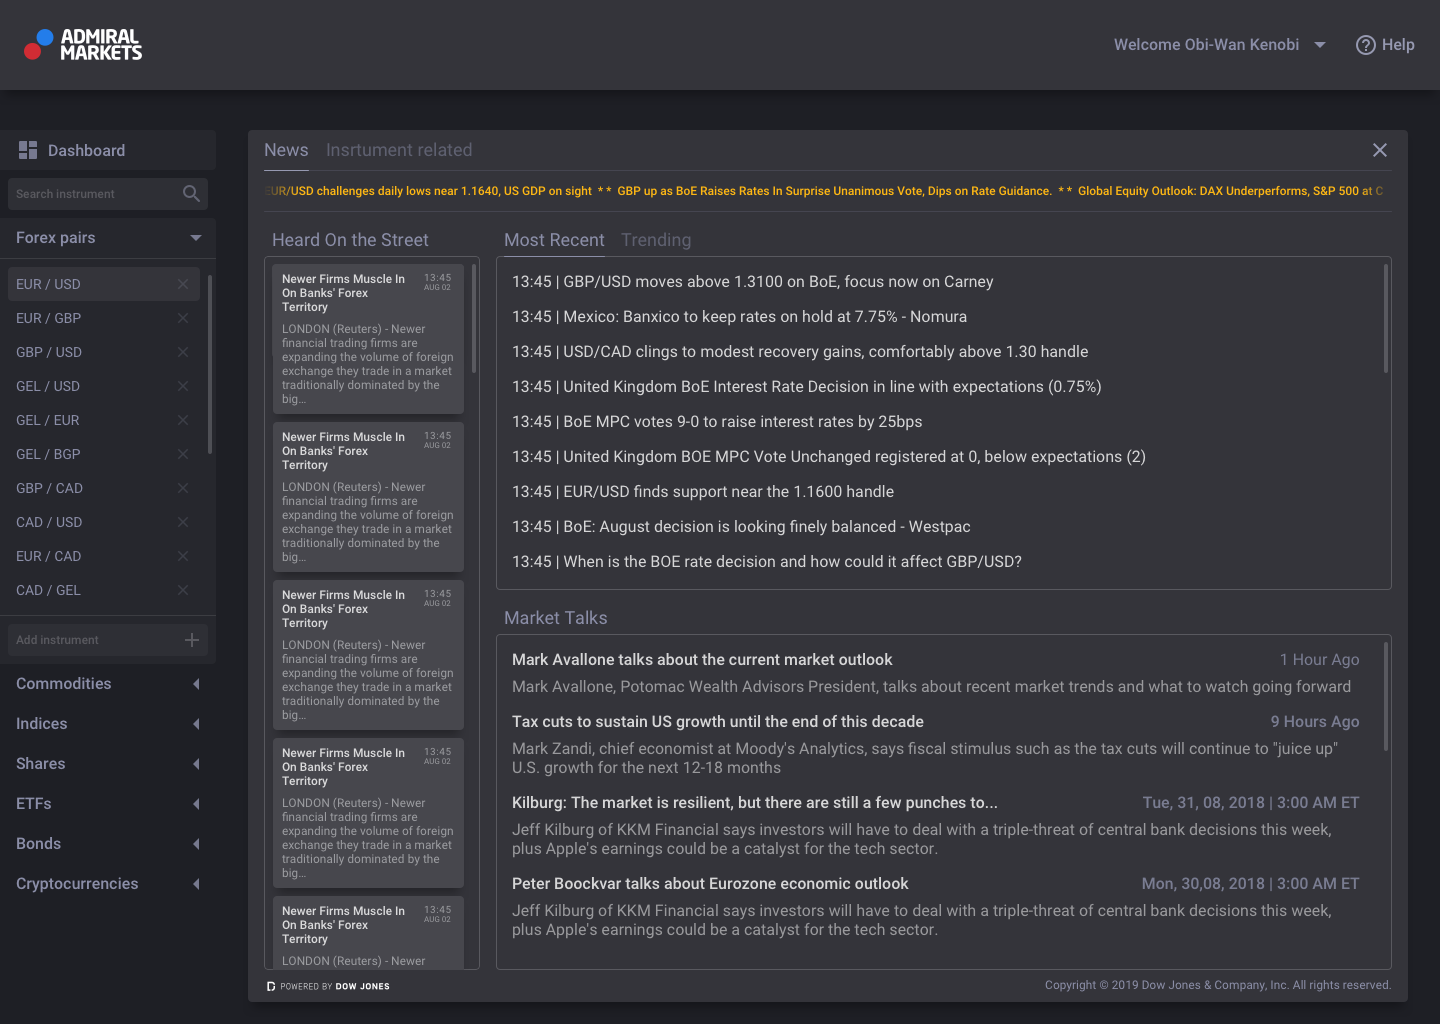The width and height of the screenshot is (1440, 1024).
Task: Expand the Bonds section
Action: click(x=196, y=844)
